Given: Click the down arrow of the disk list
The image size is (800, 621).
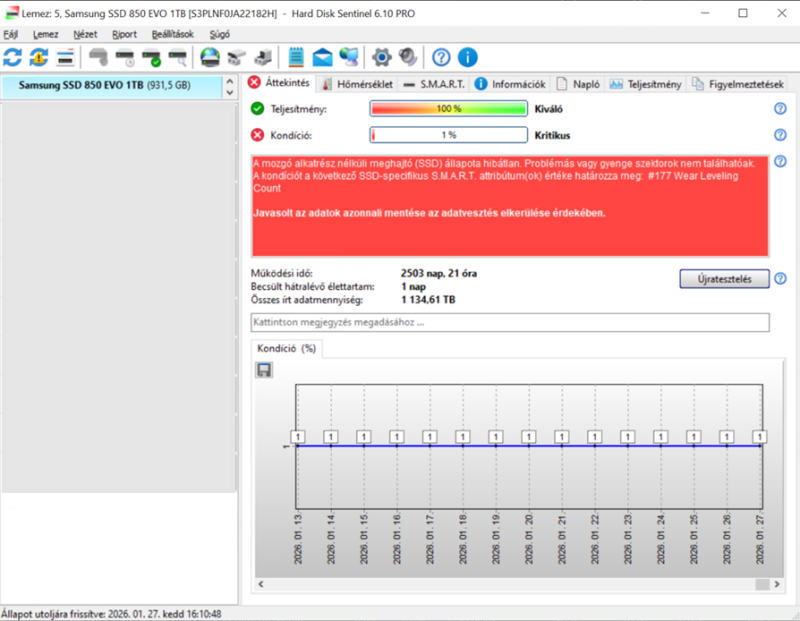Looking at the screenshot, I should pos(230,92).
